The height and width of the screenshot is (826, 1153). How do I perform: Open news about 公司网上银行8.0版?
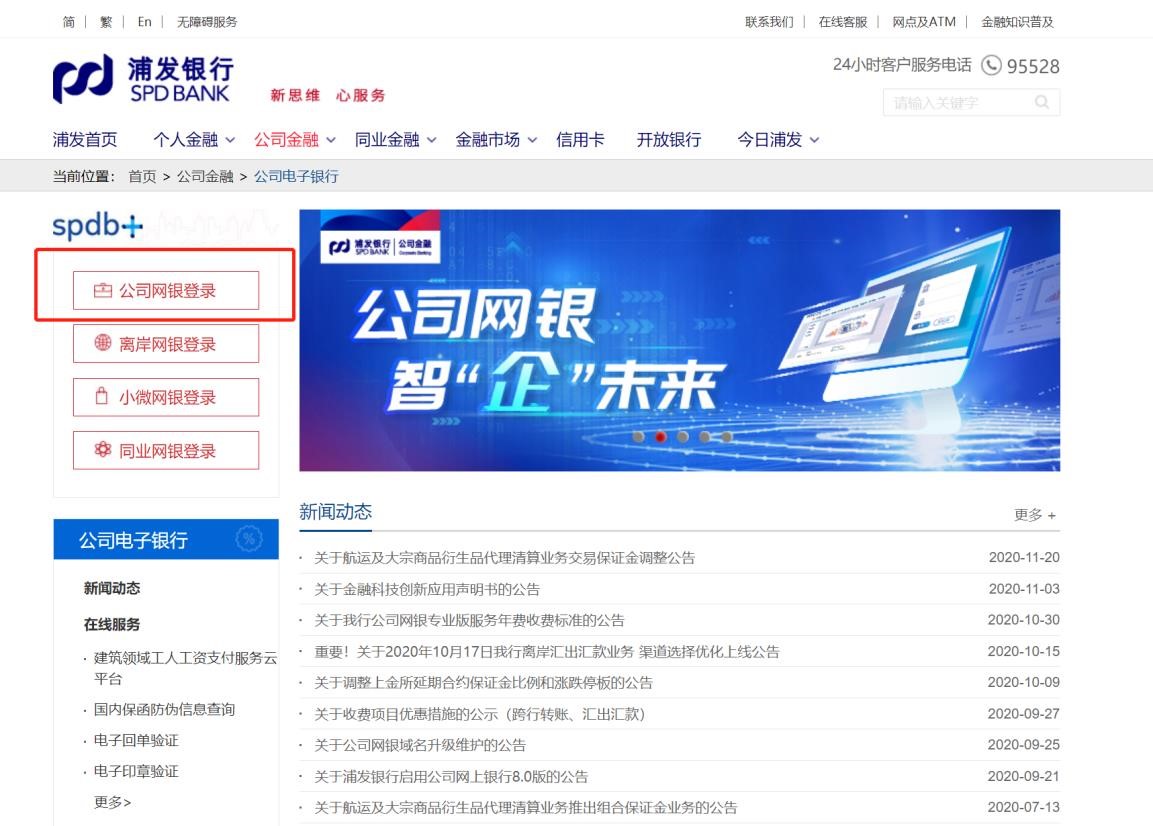[451, 777]
